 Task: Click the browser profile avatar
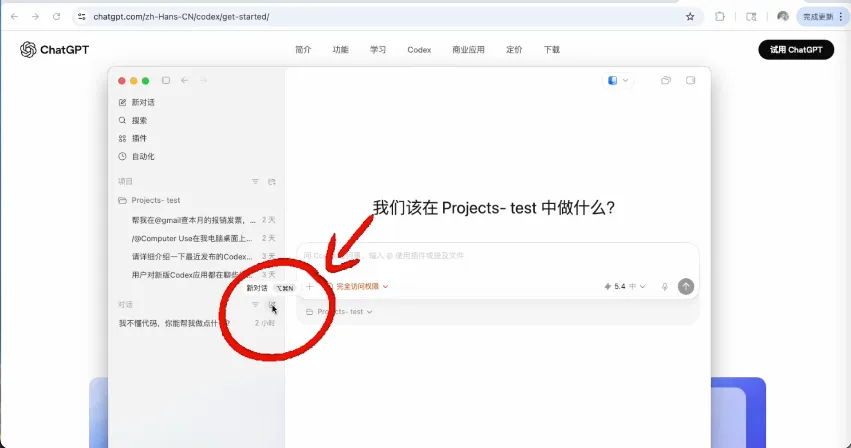pyautogui.click(x=783, y=17)
